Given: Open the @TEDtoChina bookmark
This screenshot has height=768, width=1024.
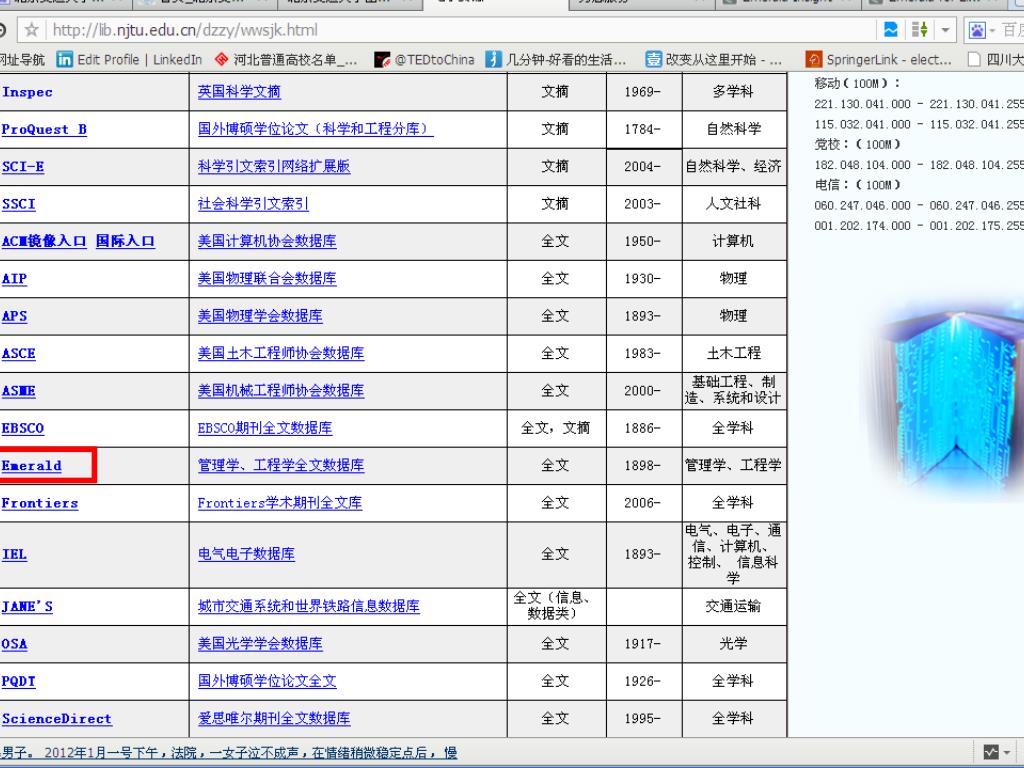Looking at the screenshot, I should tap(424, 59).
